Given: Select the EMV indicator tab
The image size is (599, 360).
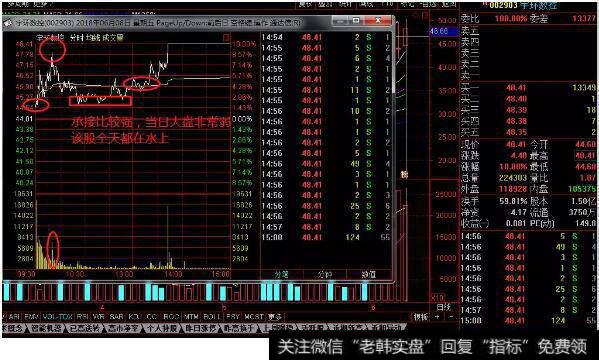Looking at the screenshot, I should pyautogui.click(x=32, y=317).
